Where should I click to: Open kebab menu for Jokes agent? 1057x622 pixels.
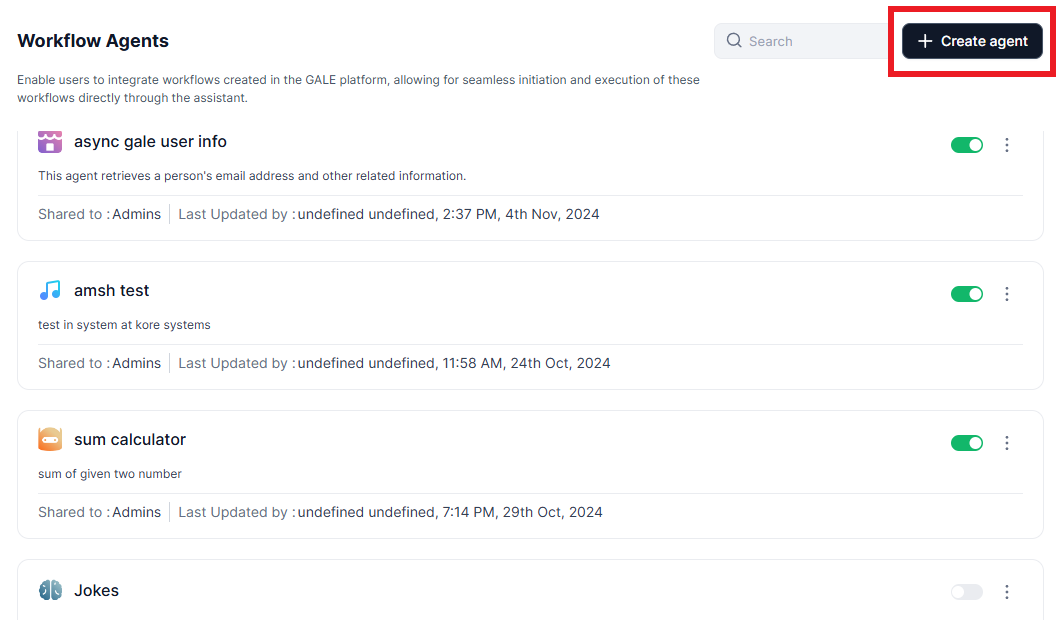click(x=1006, y=592)
